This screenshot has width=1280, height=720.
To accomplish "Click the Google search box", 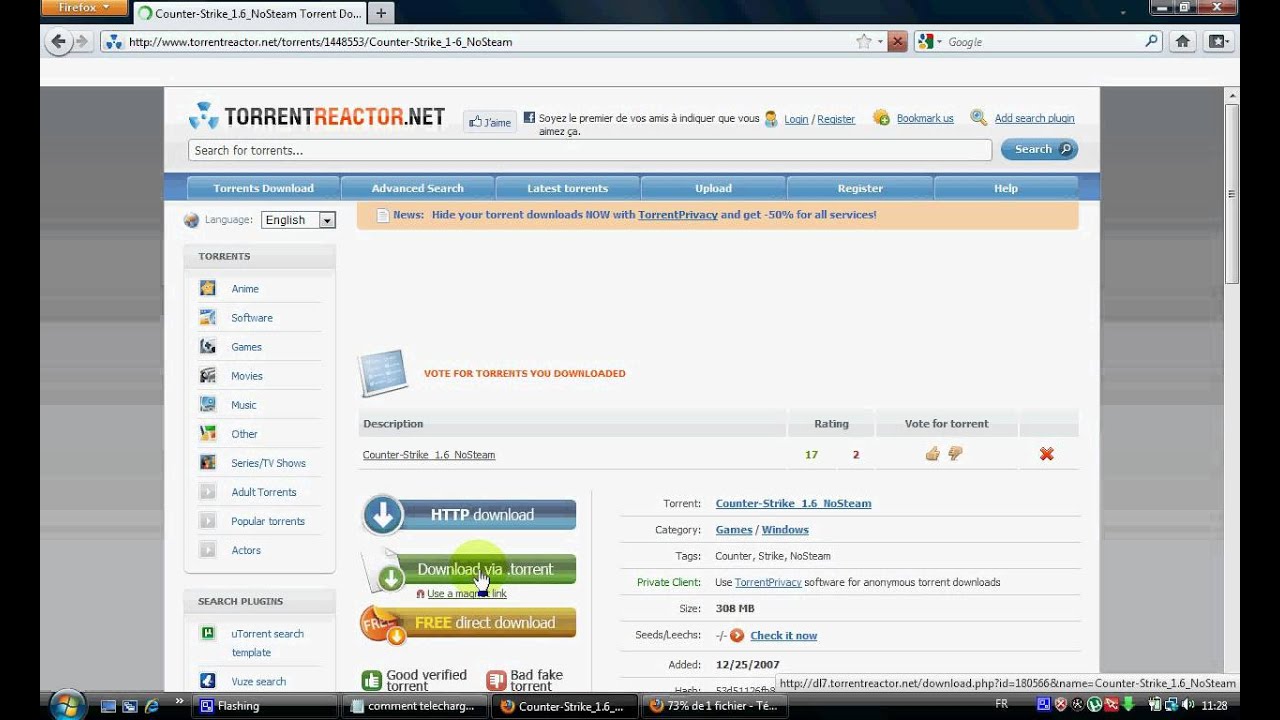I will coord(1040,42).
